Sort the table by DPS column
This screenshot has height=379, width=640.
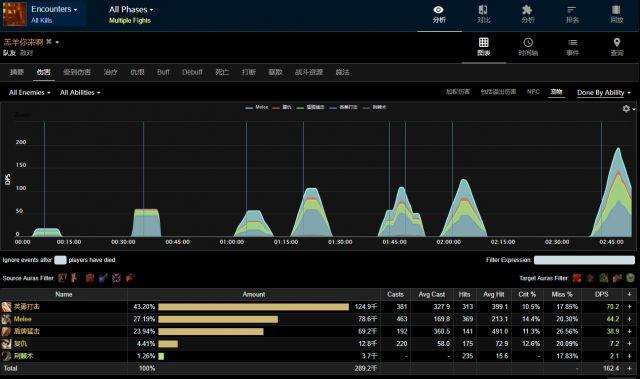(x=602, y=294)
